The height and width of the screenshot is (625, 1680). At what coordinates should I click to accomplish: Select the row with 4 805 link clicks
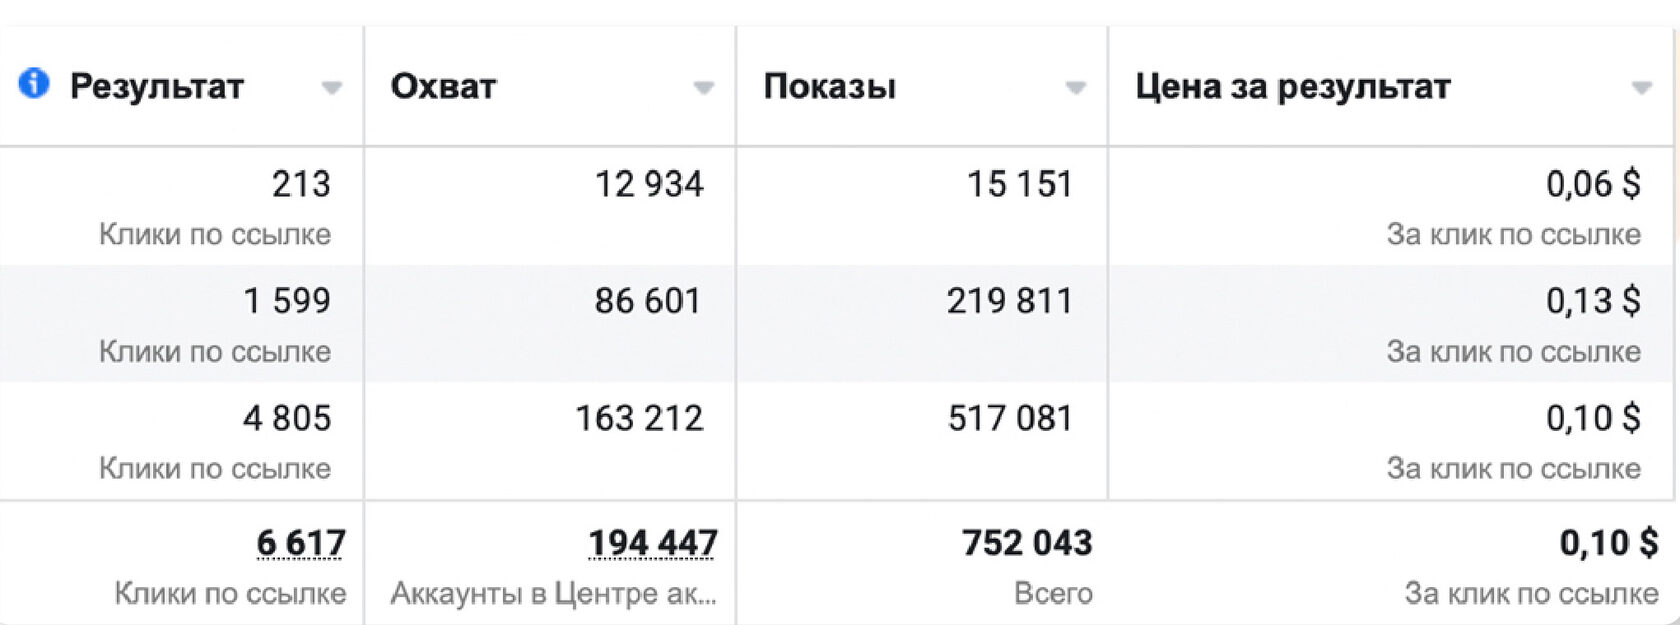click(x=840, y=441)
